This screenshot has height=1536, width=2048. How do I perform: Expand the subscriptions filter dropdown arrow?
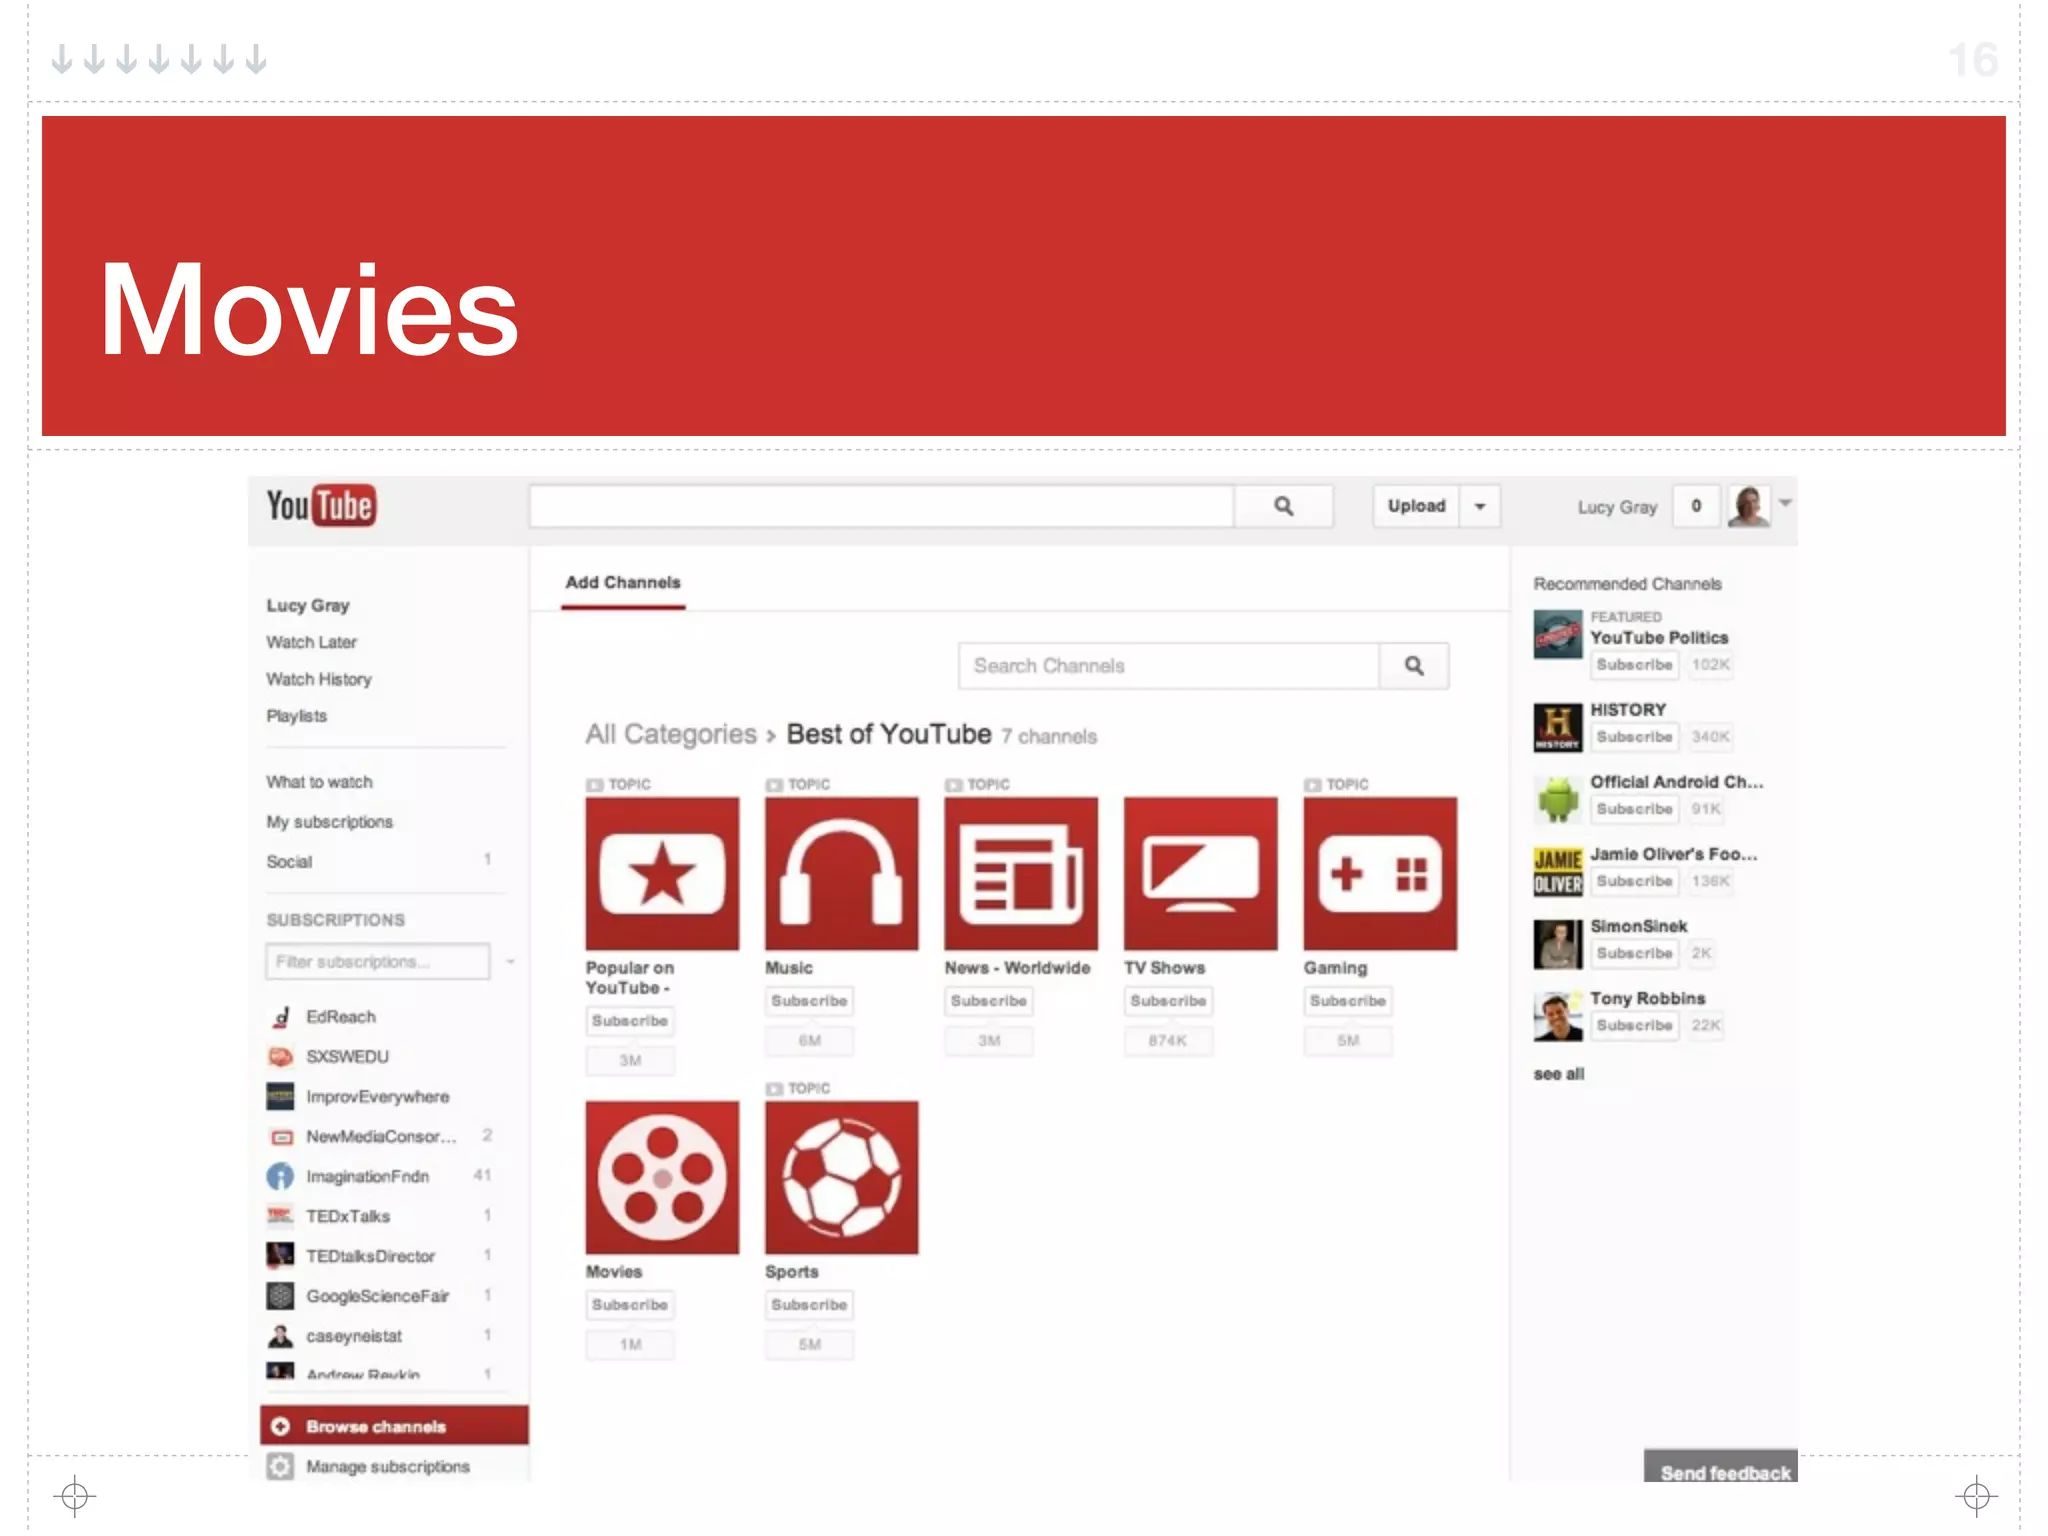coord(510,962)
